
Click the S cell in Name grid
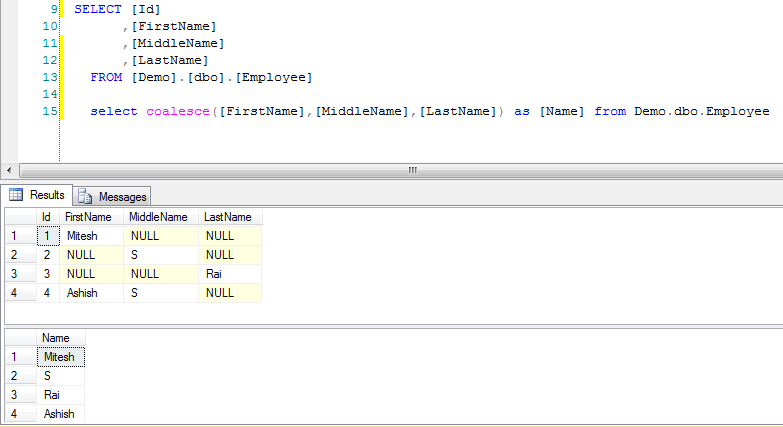click(x=60, y=376)
